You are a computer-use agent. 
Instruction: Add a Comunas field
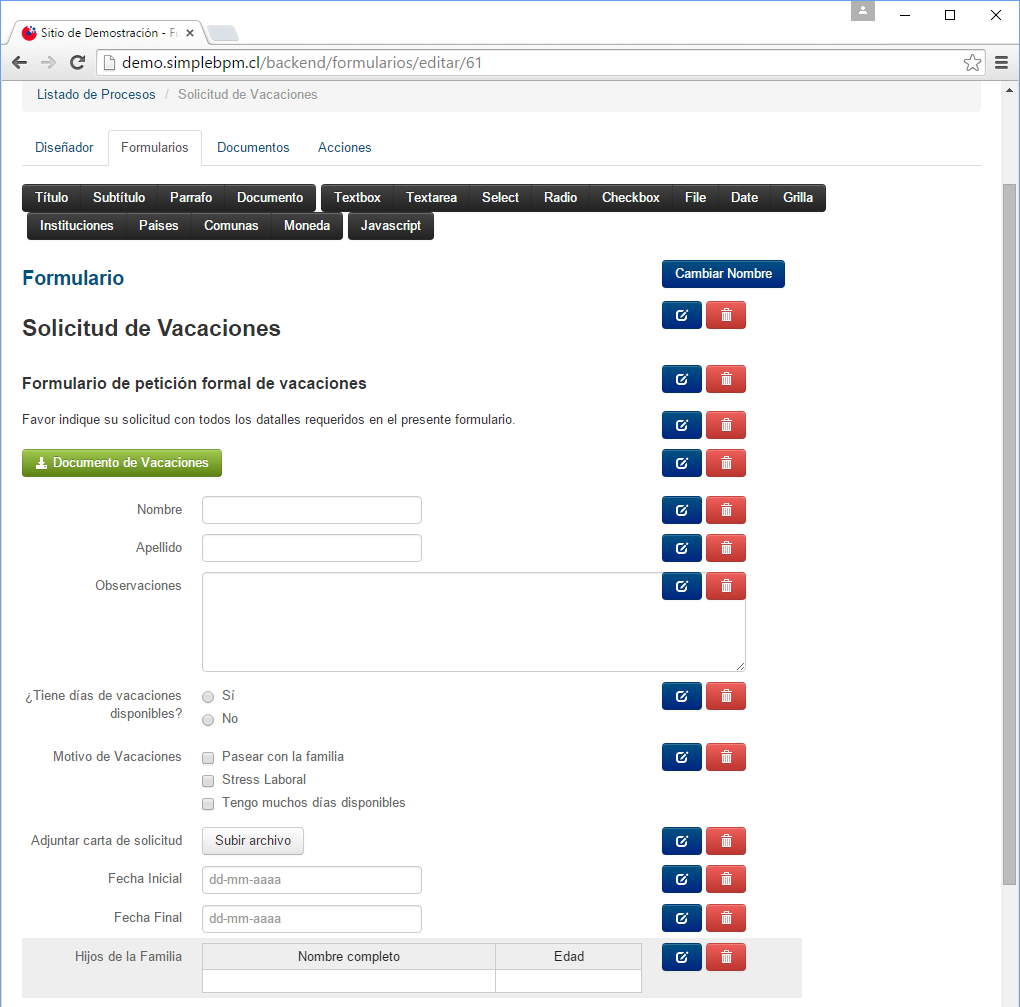(x=231, y=226)
